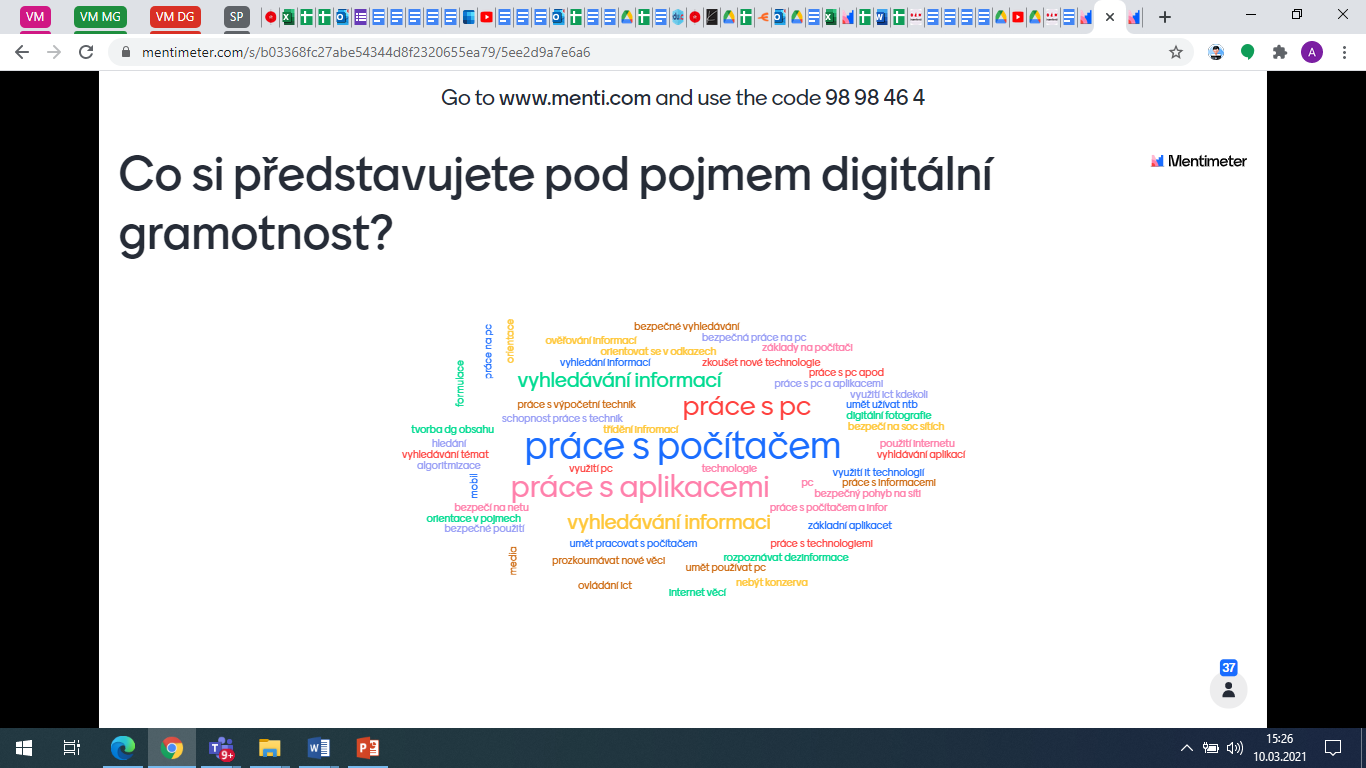
Task: Switch to the Word document tab
Action: 881,17
